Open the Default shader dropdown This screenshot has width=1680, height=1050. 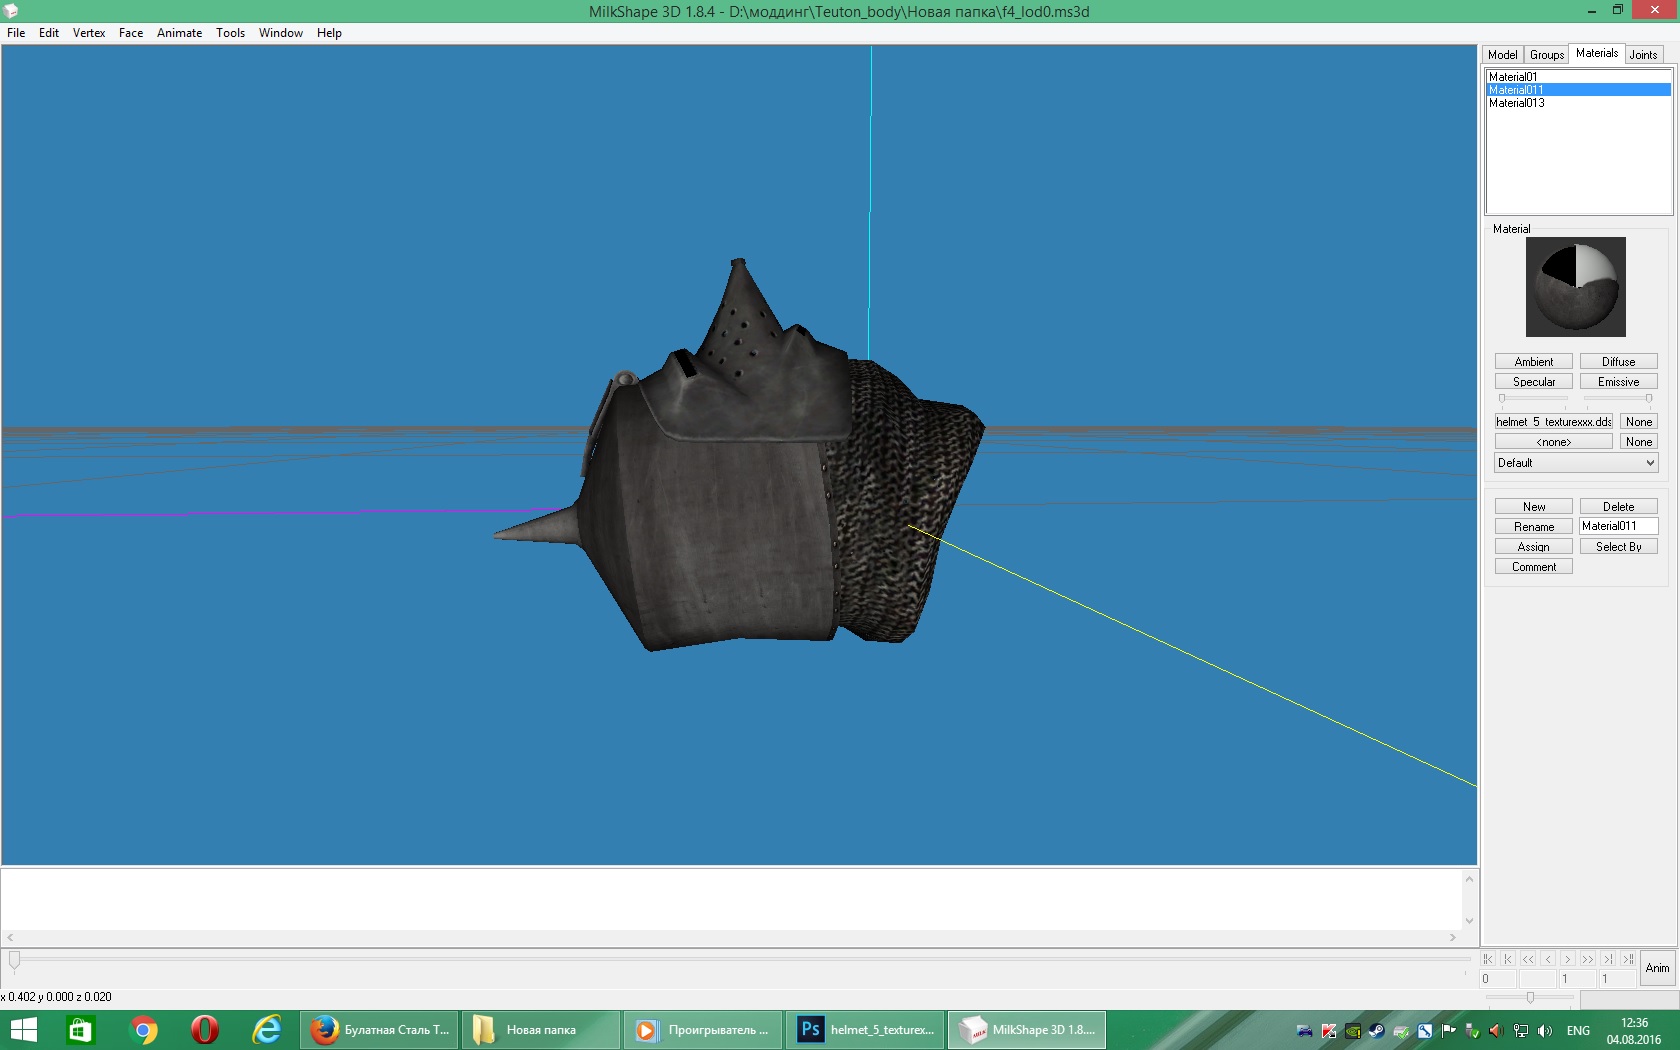click(x=1576, y=463)
